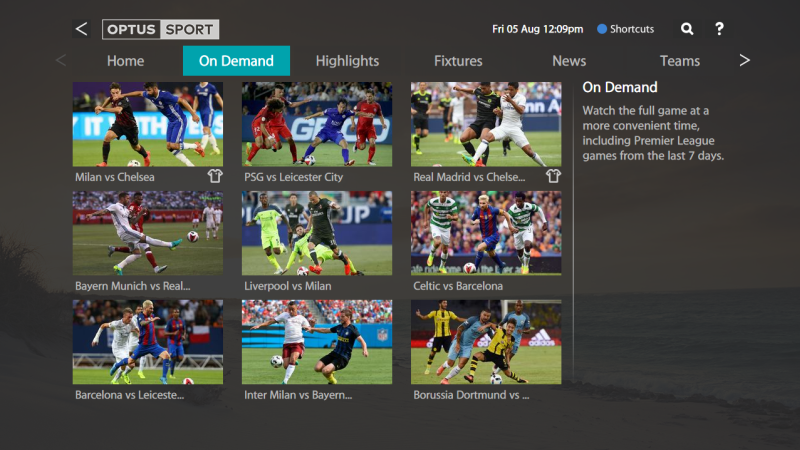Play the PSG vs Leicester City match

(x=317, y=124)
